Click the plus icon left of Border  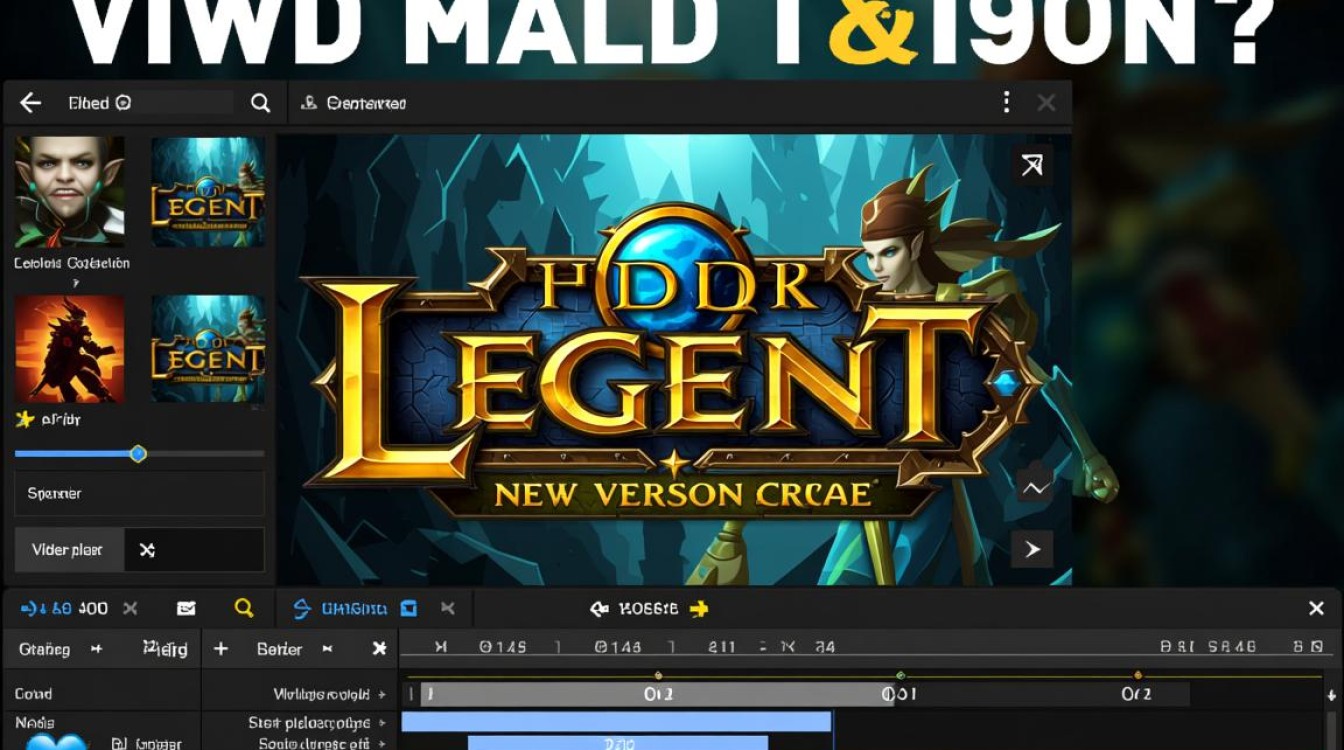pos(221,649)
